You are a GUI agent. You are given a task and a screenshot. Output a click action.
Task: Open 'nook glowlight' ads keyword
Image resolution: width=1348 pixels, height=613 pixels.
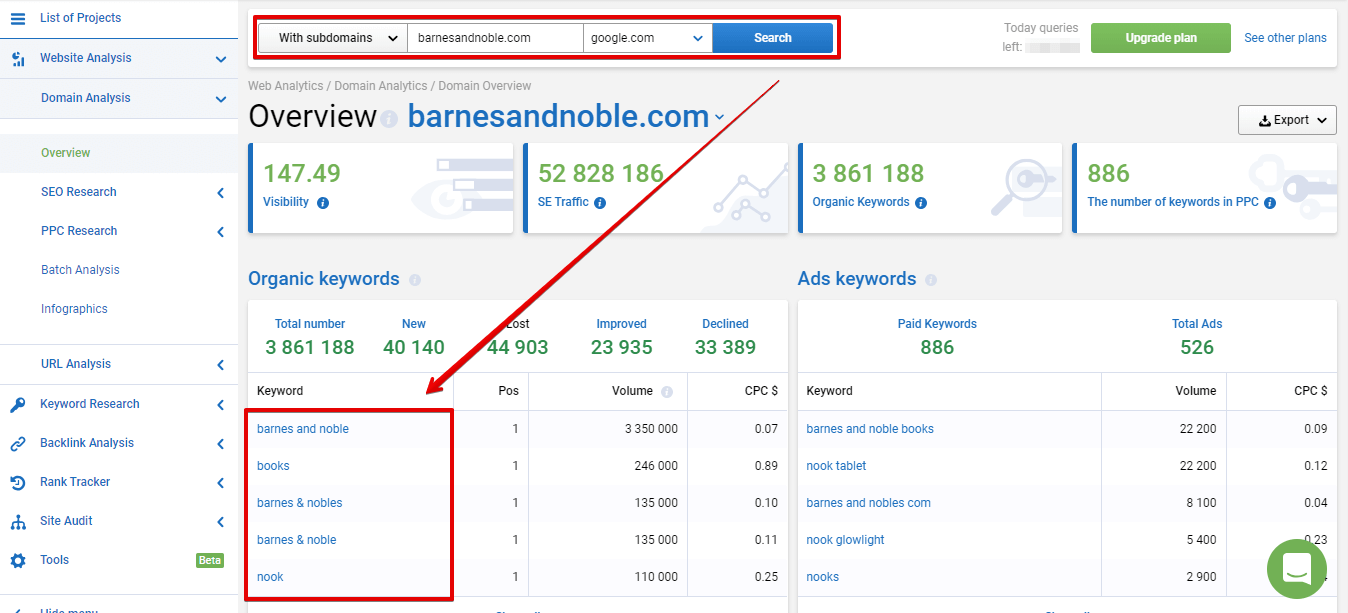[x=846, y=540]
